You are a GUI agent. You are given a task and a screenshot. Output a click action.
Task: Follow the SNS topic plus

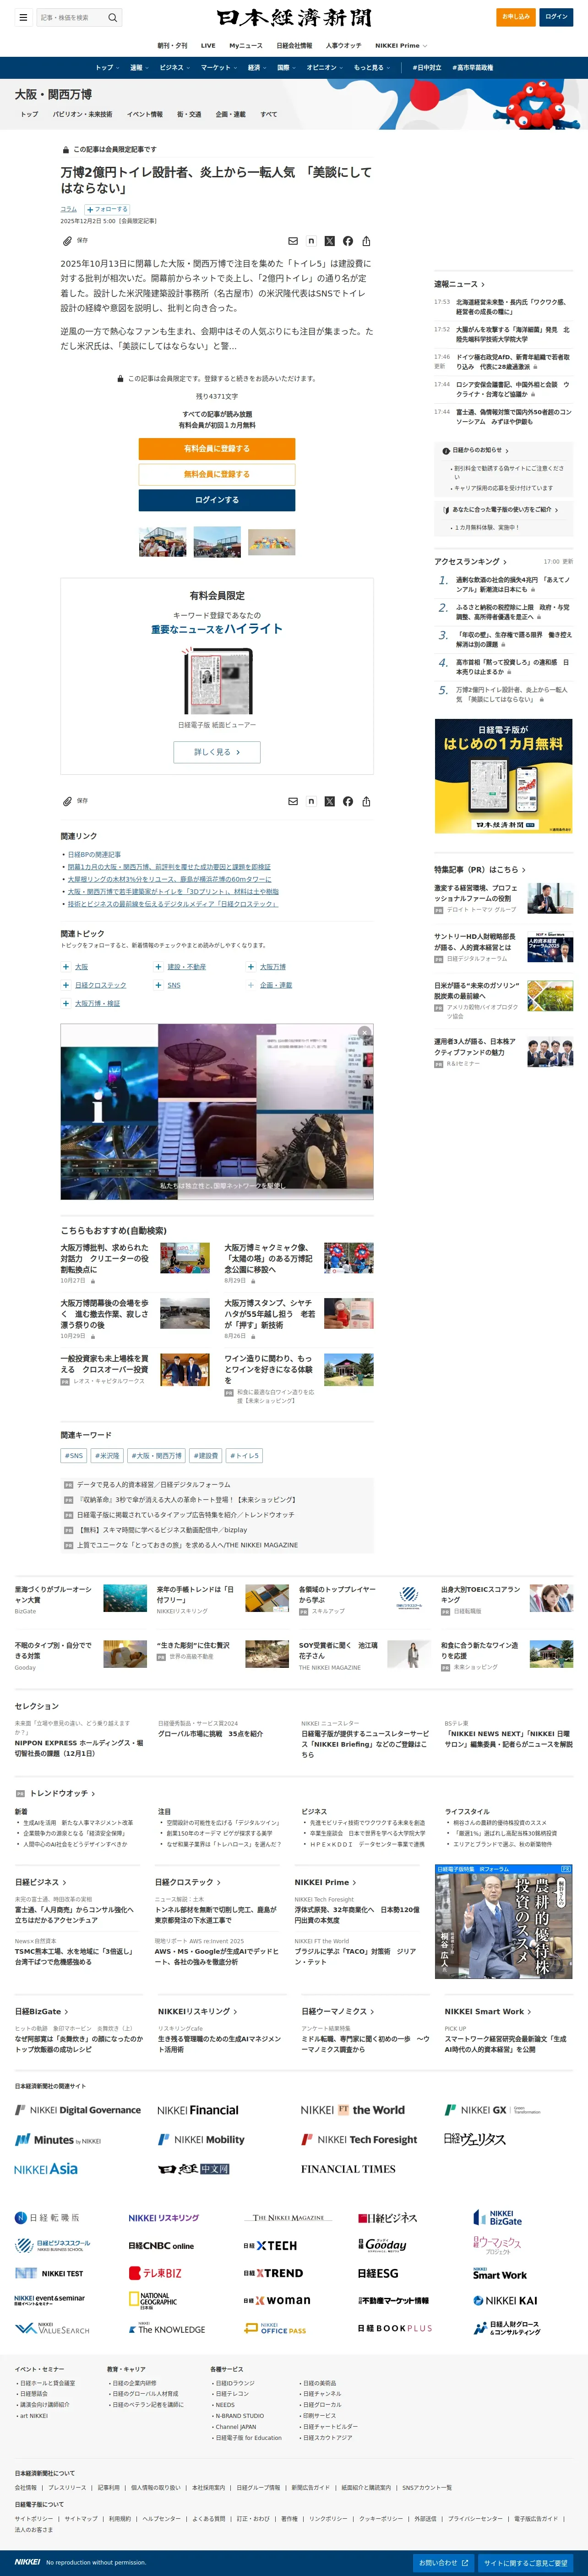tap(158, 985)
